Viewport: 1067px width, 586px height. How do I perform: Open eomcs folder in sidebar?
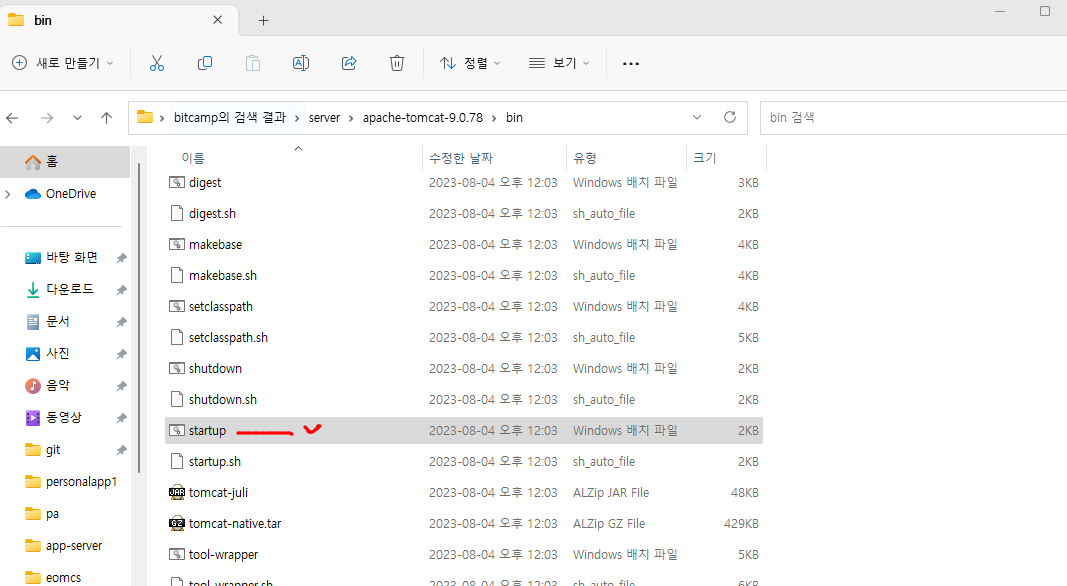[x=63, y=577]
